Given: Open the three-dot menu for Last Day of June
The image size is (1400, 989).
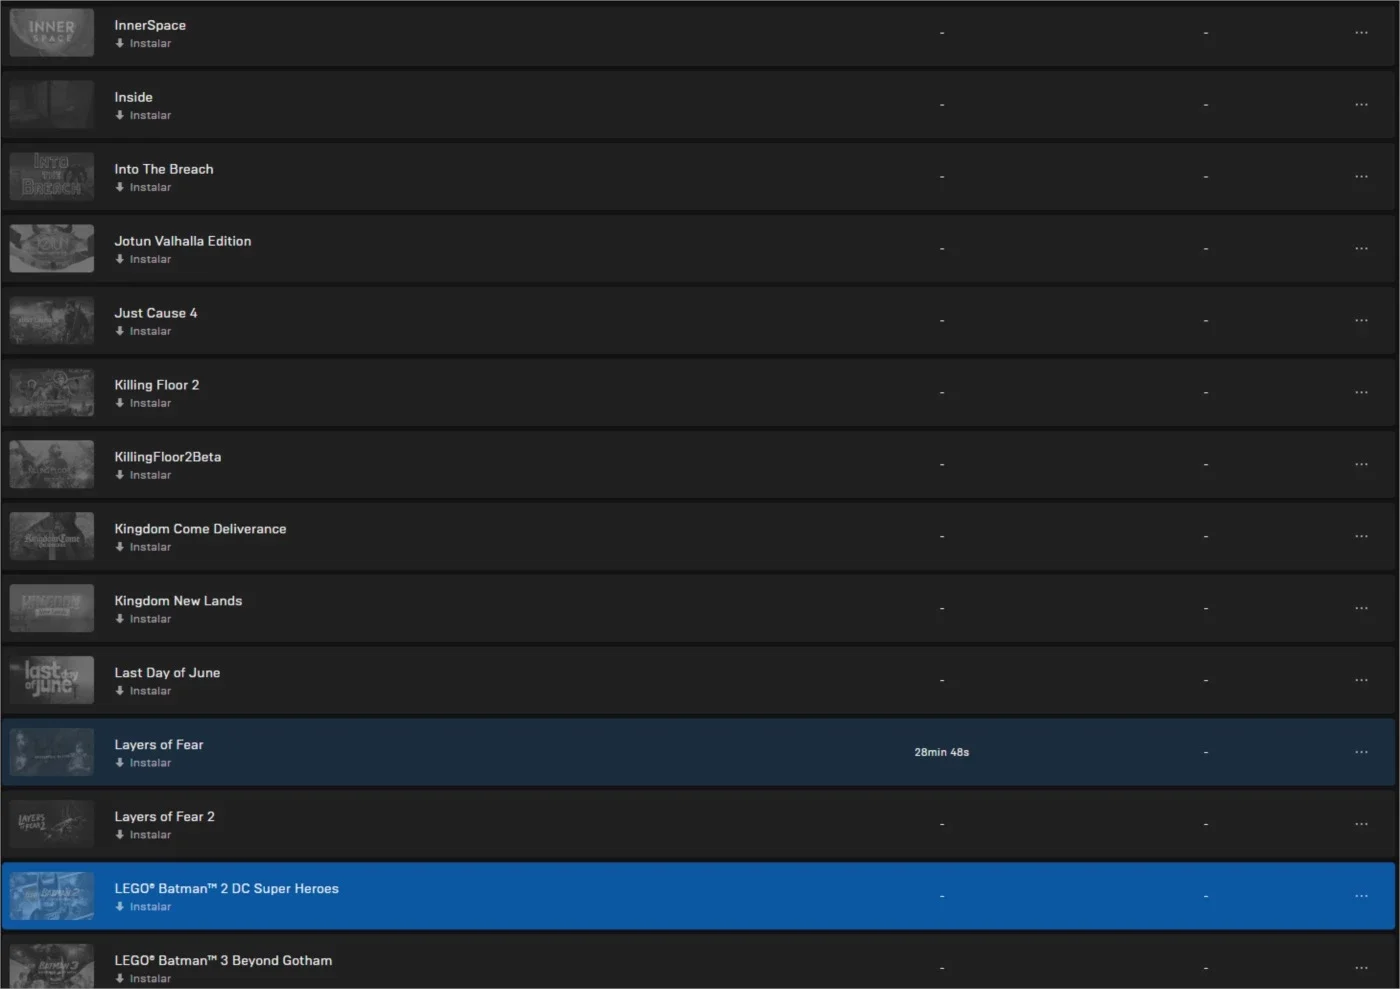Looking at the screenshot, I should tap(1361, 681).
